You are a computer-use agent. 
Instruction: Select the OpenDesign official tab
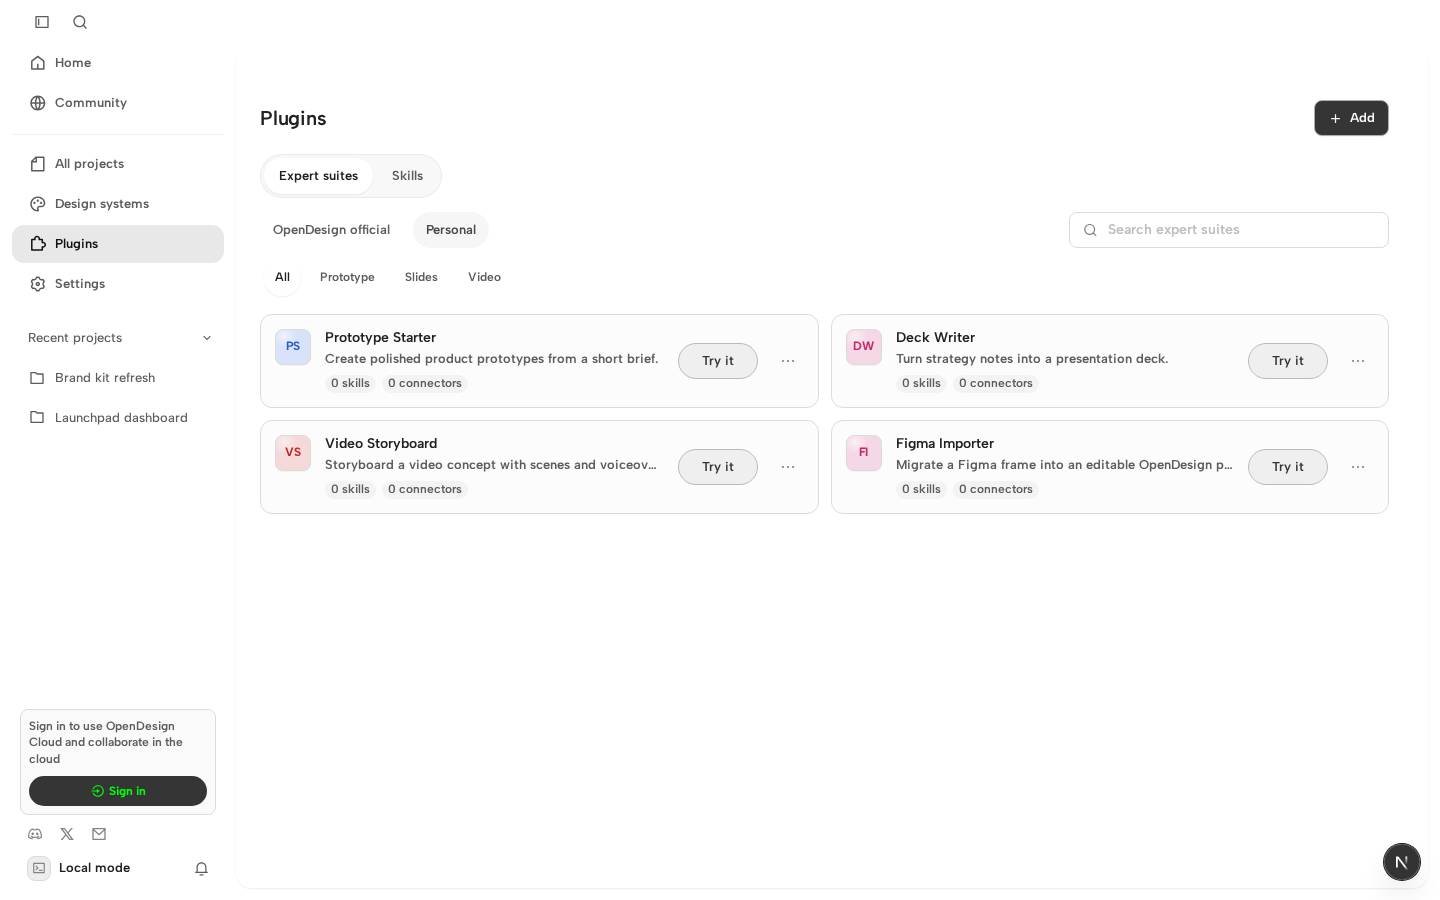(x=331, y=230)
